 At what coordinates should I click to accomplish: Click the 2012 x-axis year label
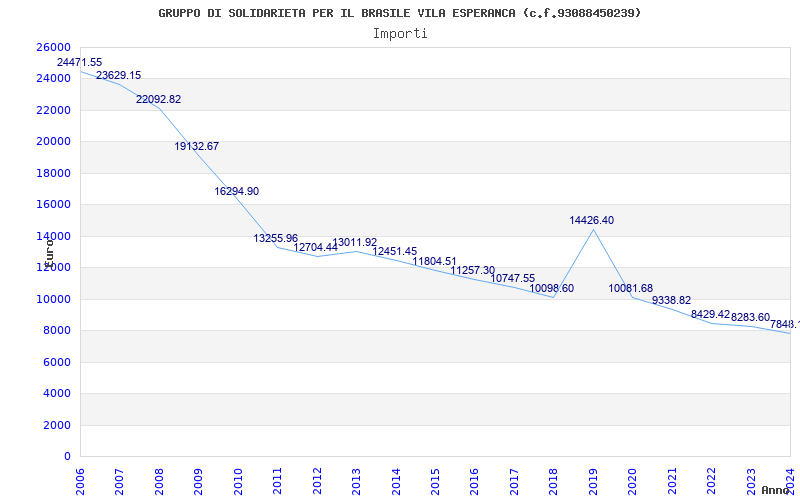[317, 481]
